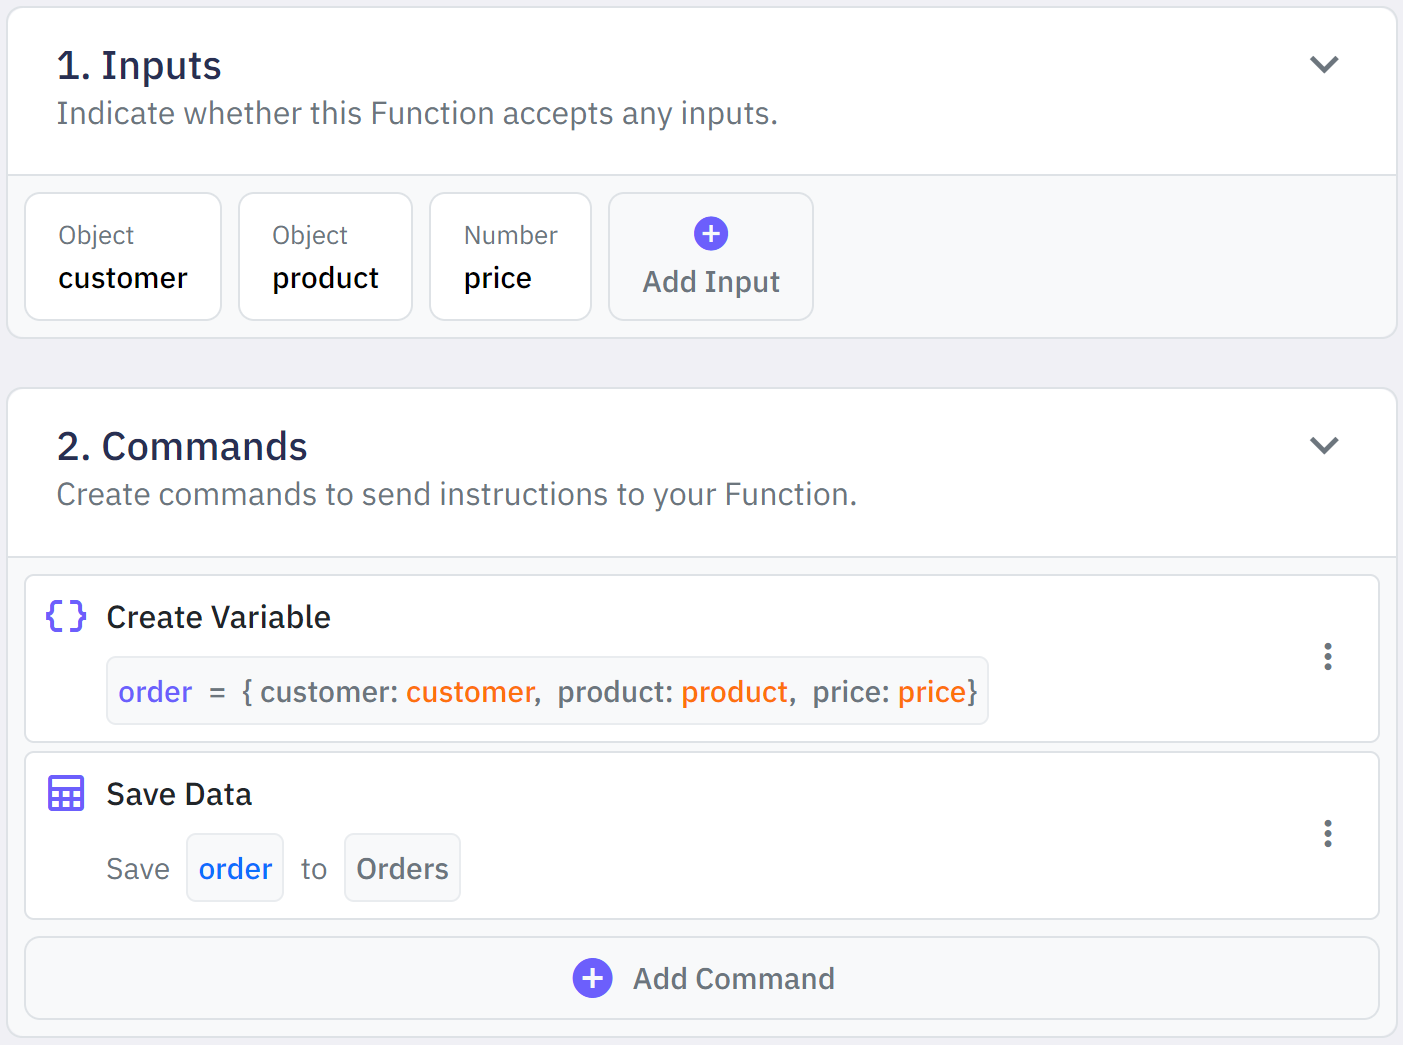Open the Create Variable three-dot options menu

point(1327,657)
